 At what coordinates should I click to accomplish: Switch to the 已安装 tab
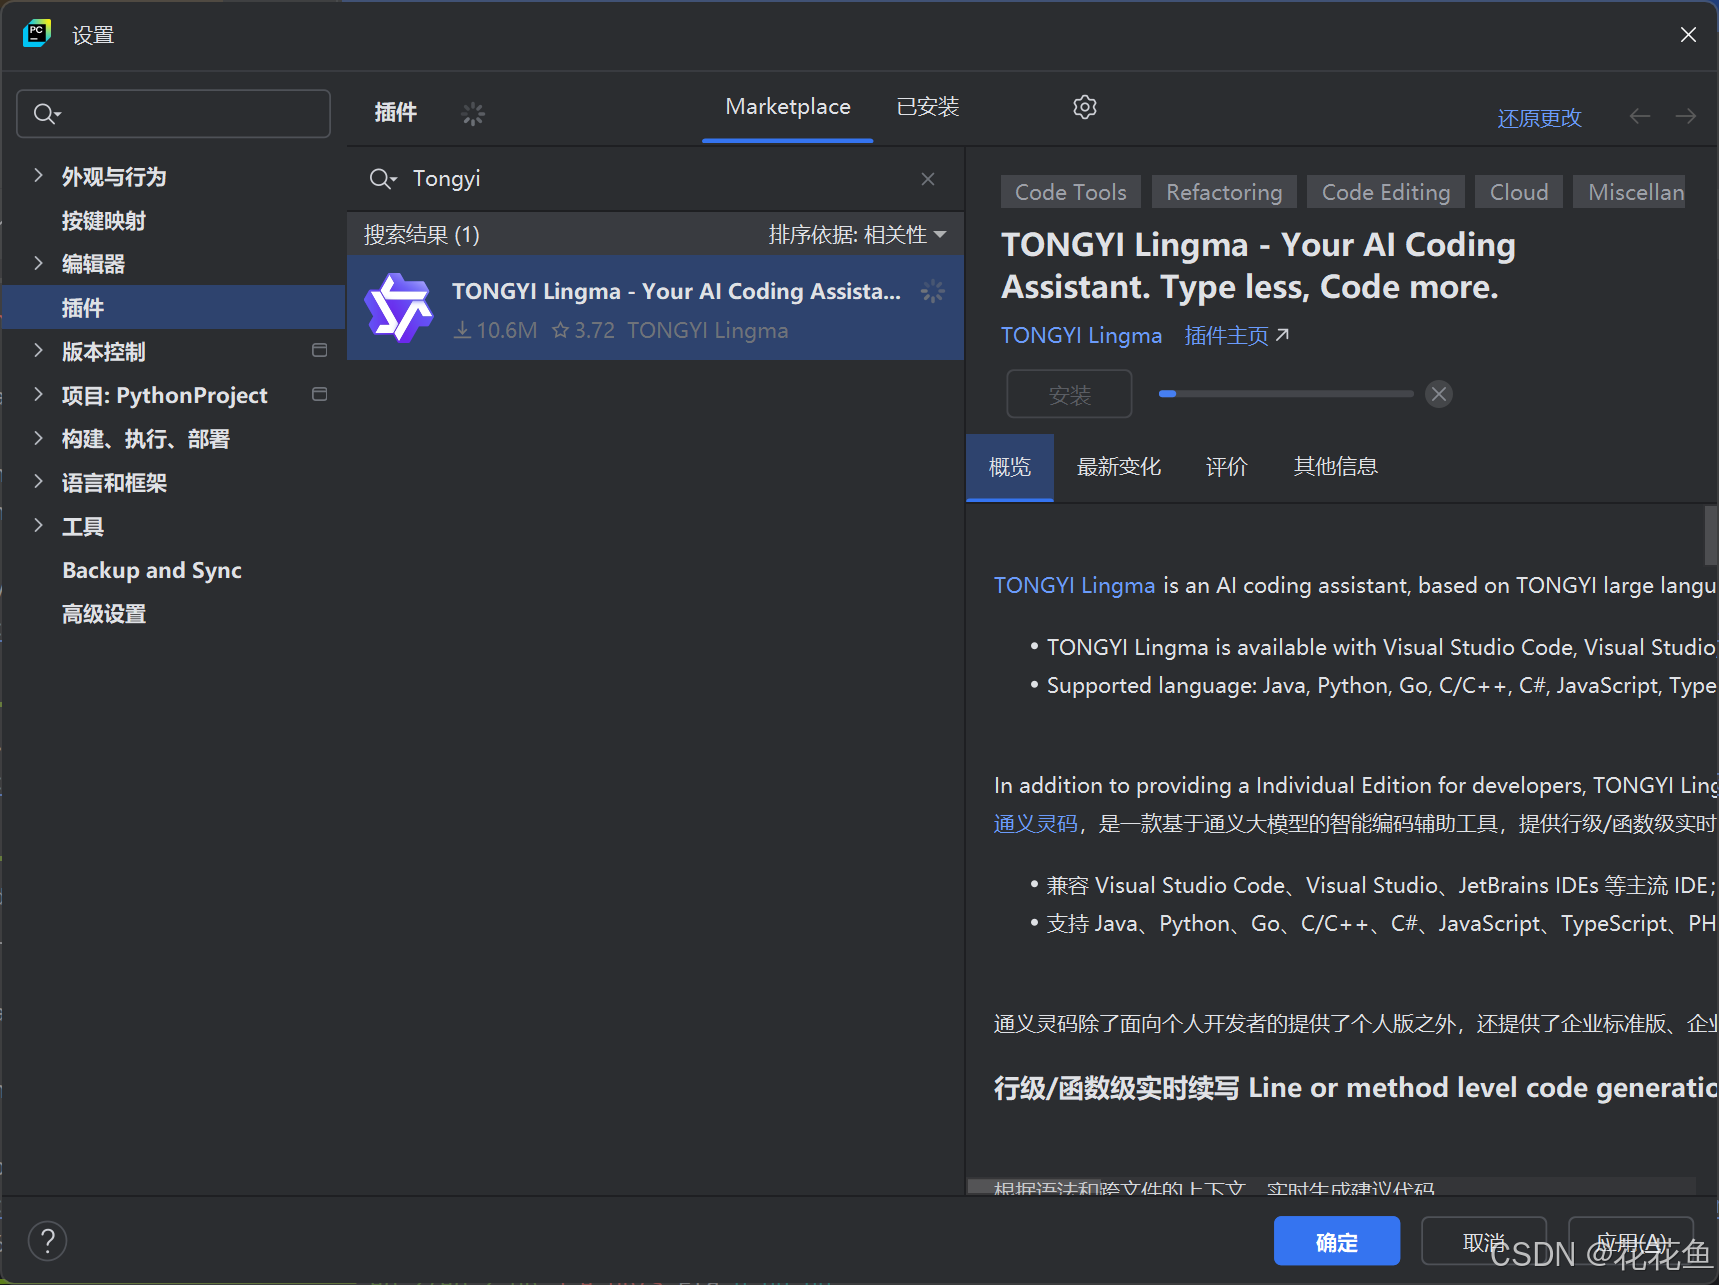click(x=928, y=107)
